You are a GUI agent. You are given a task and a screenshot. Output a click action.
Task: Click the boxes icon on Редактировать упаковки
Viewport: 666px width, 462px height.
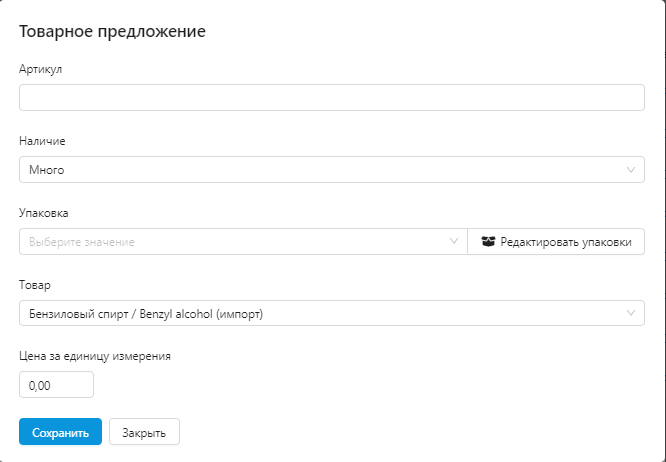point(488,242)
